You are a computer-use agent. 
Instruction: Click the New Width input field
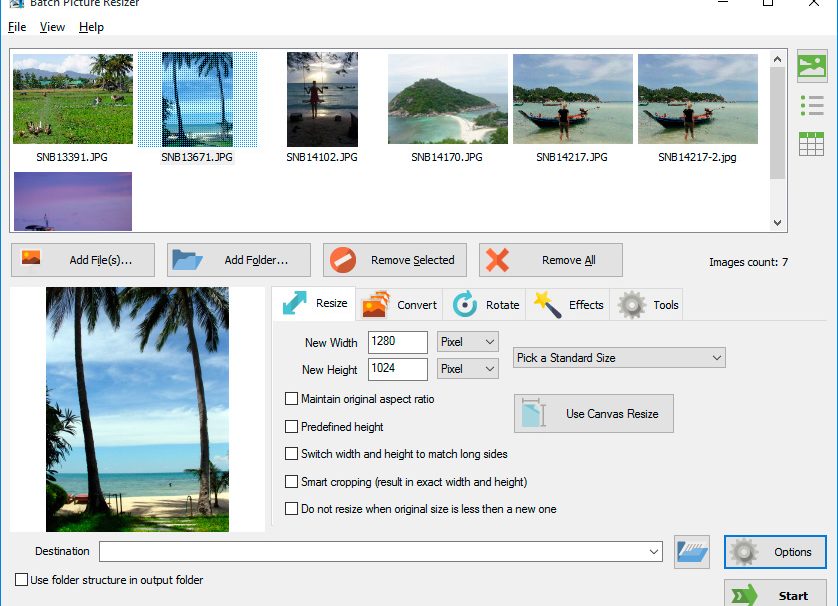[x=398, y=342]
